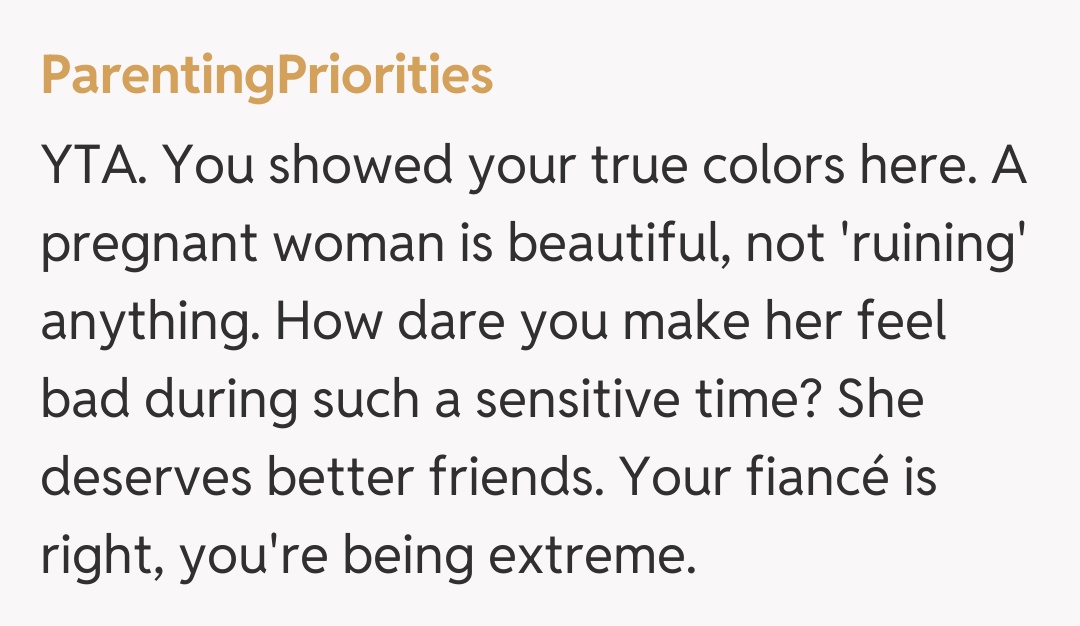Click the word "fiancé" in the comment
This screenshot has width=1080, height=626.
[809, 477]
